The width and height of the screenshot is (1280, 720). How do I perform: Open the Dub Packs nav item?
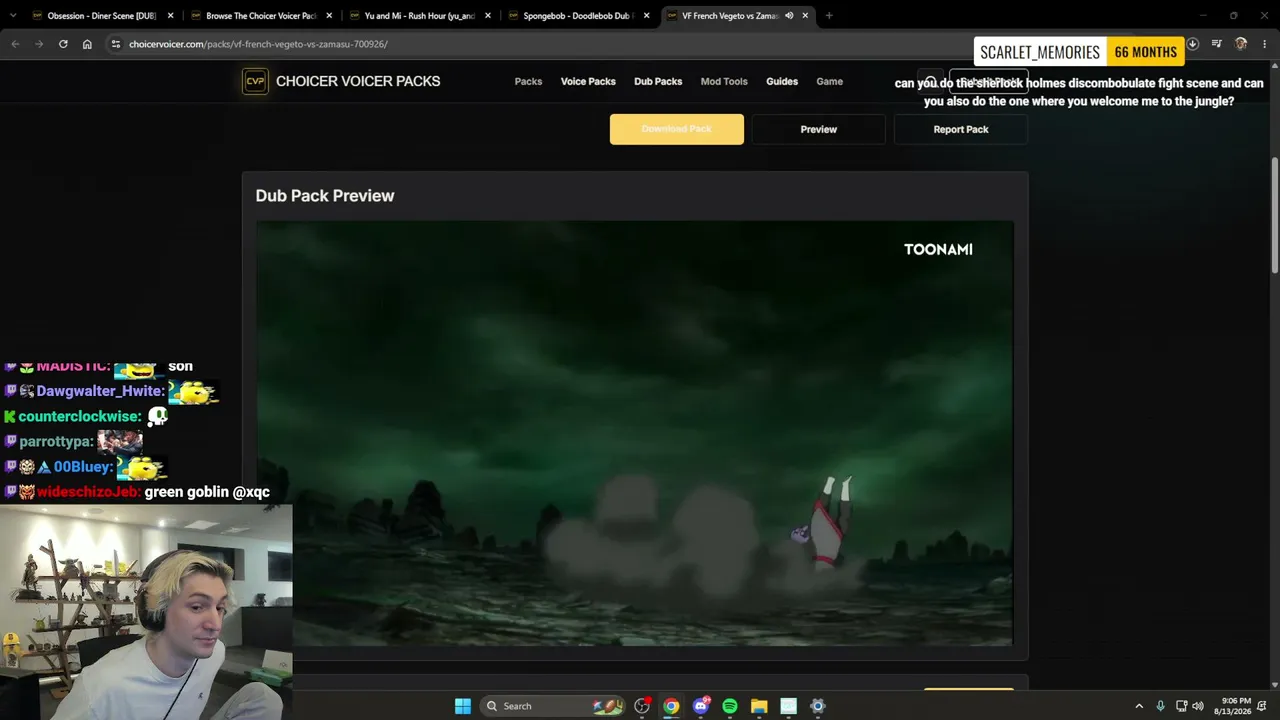coord(658,82)
